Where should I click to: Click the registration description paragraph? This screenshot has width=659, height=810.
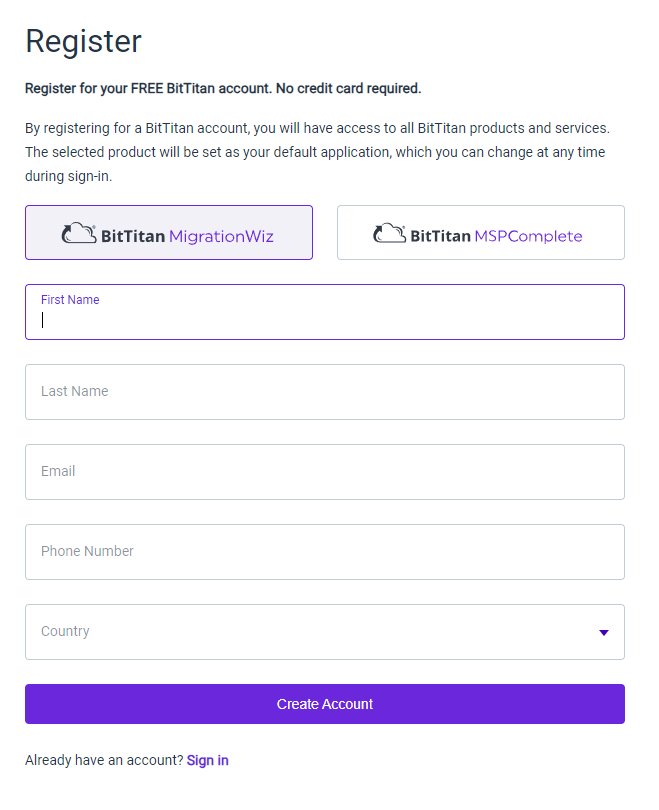click(317, 152)
